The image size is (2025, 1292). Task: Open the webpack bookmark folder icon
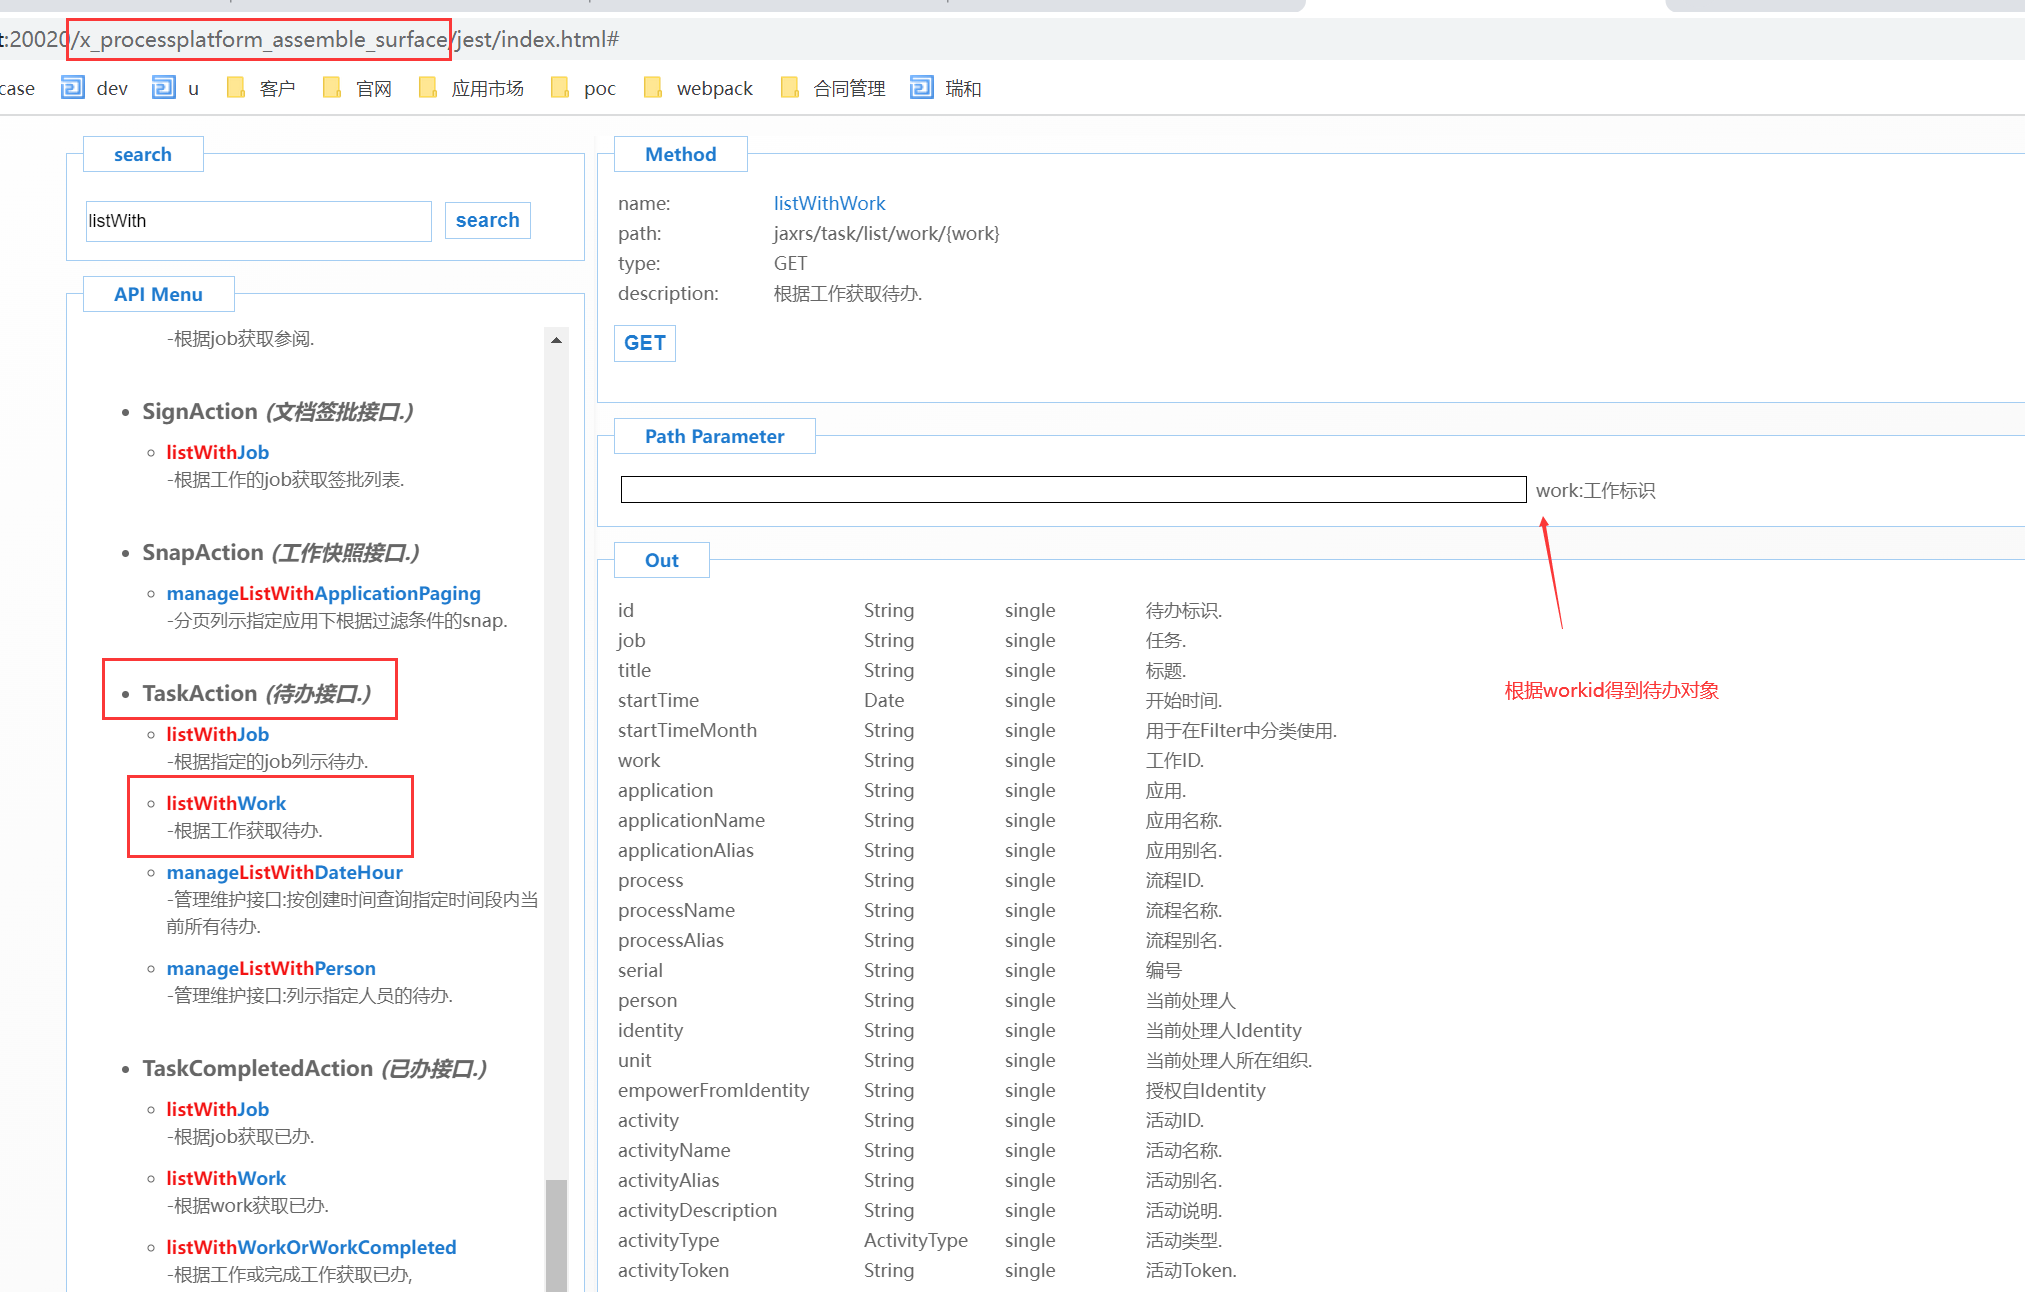click(653, 88)
